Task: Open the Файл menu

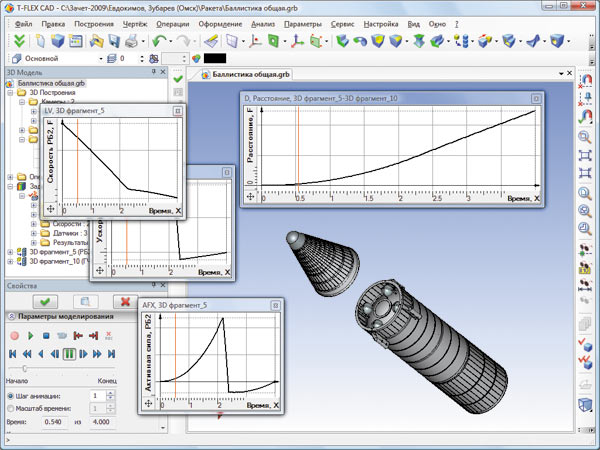Action: coord(23,24)
